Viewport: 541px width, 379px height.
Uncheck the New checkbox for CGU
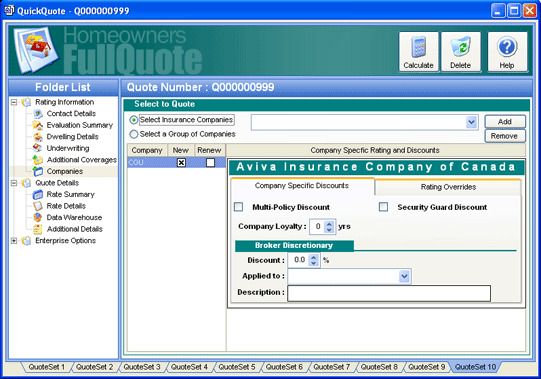click(x=181, y=162)
